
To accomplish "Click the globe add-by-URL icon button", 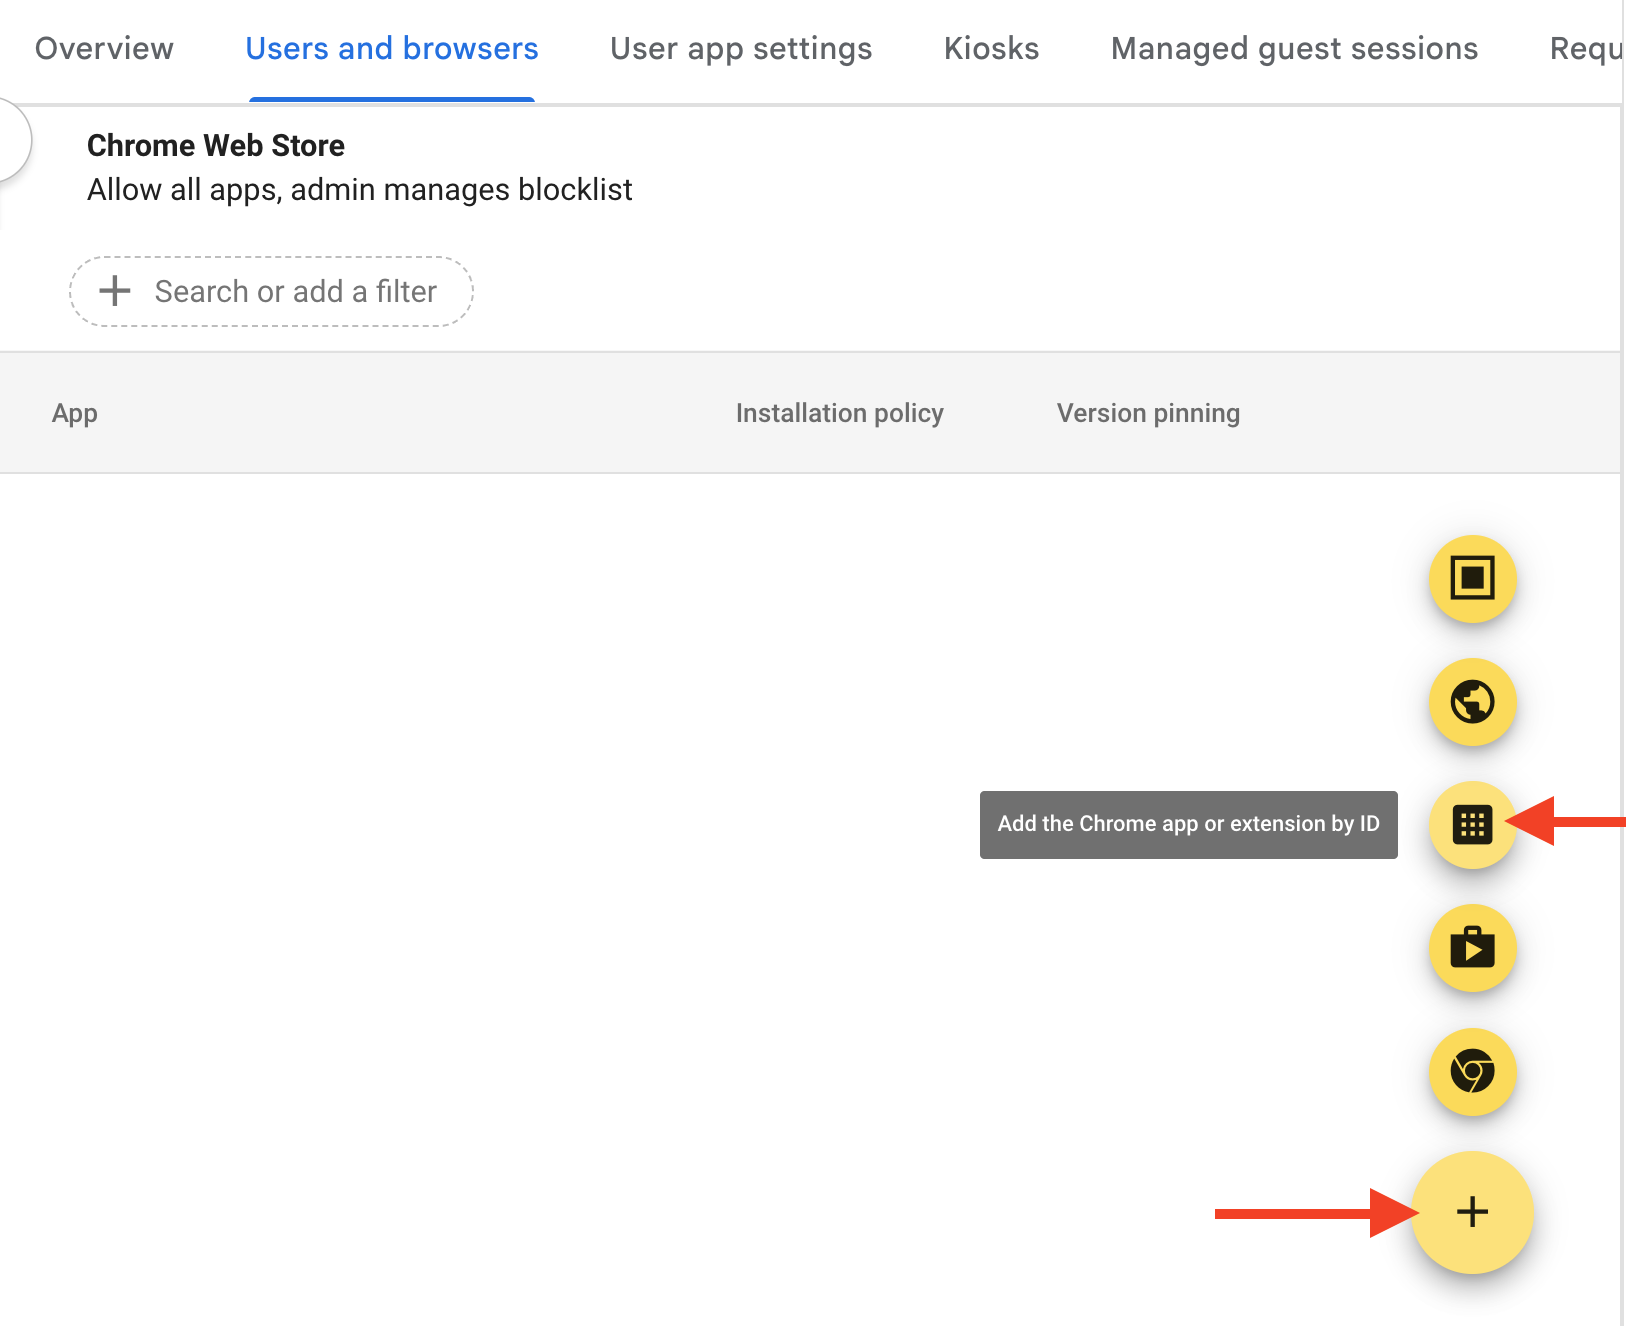I will tap(1472, 702).
